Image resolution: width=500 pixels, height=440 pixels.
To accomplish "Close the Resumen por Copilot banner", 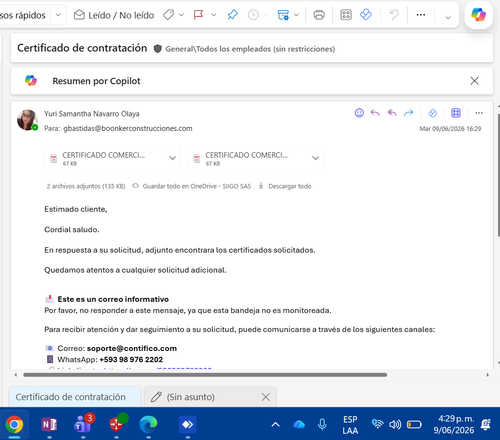I will click(474, 81).
